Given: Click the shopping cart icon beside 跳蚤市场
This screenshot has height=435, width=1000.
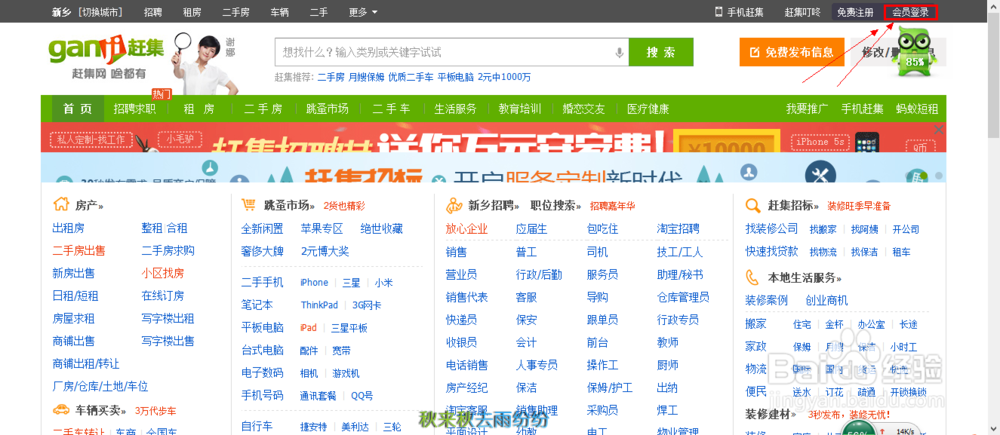Looking at the screenshot, I should coord(249,205).
